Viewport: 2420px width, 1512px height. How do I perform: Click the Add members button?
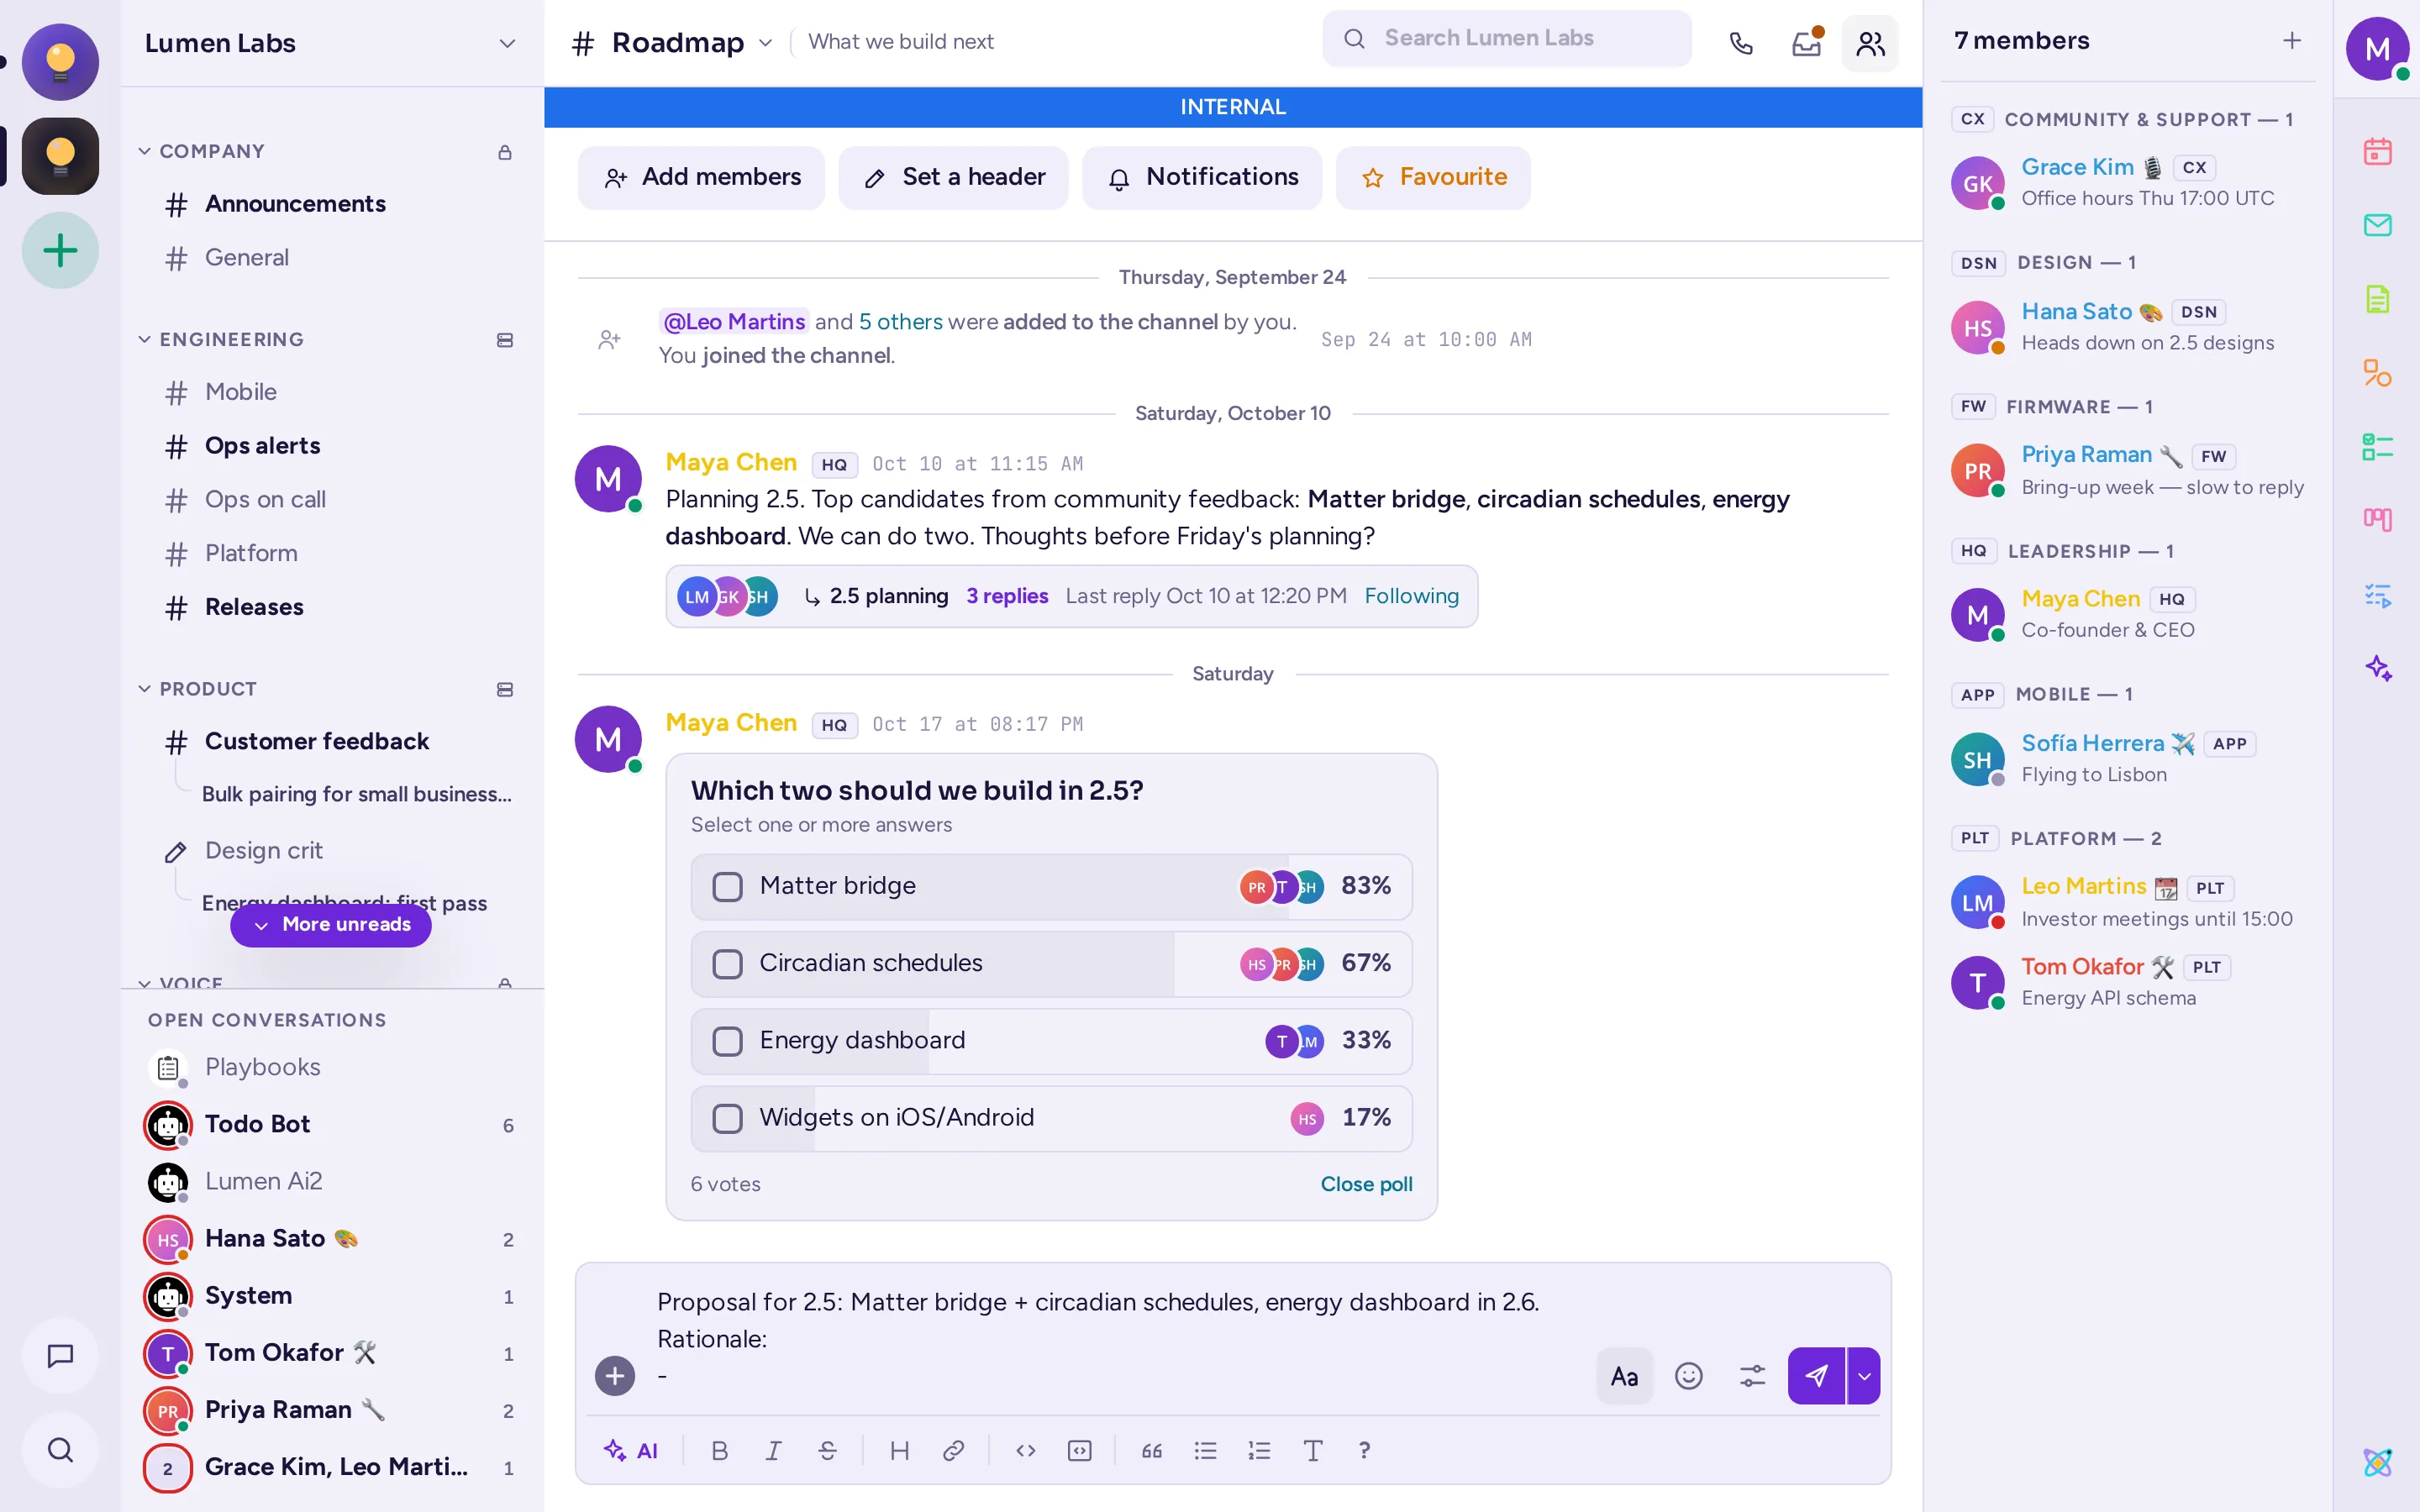(x=701, y=177)
